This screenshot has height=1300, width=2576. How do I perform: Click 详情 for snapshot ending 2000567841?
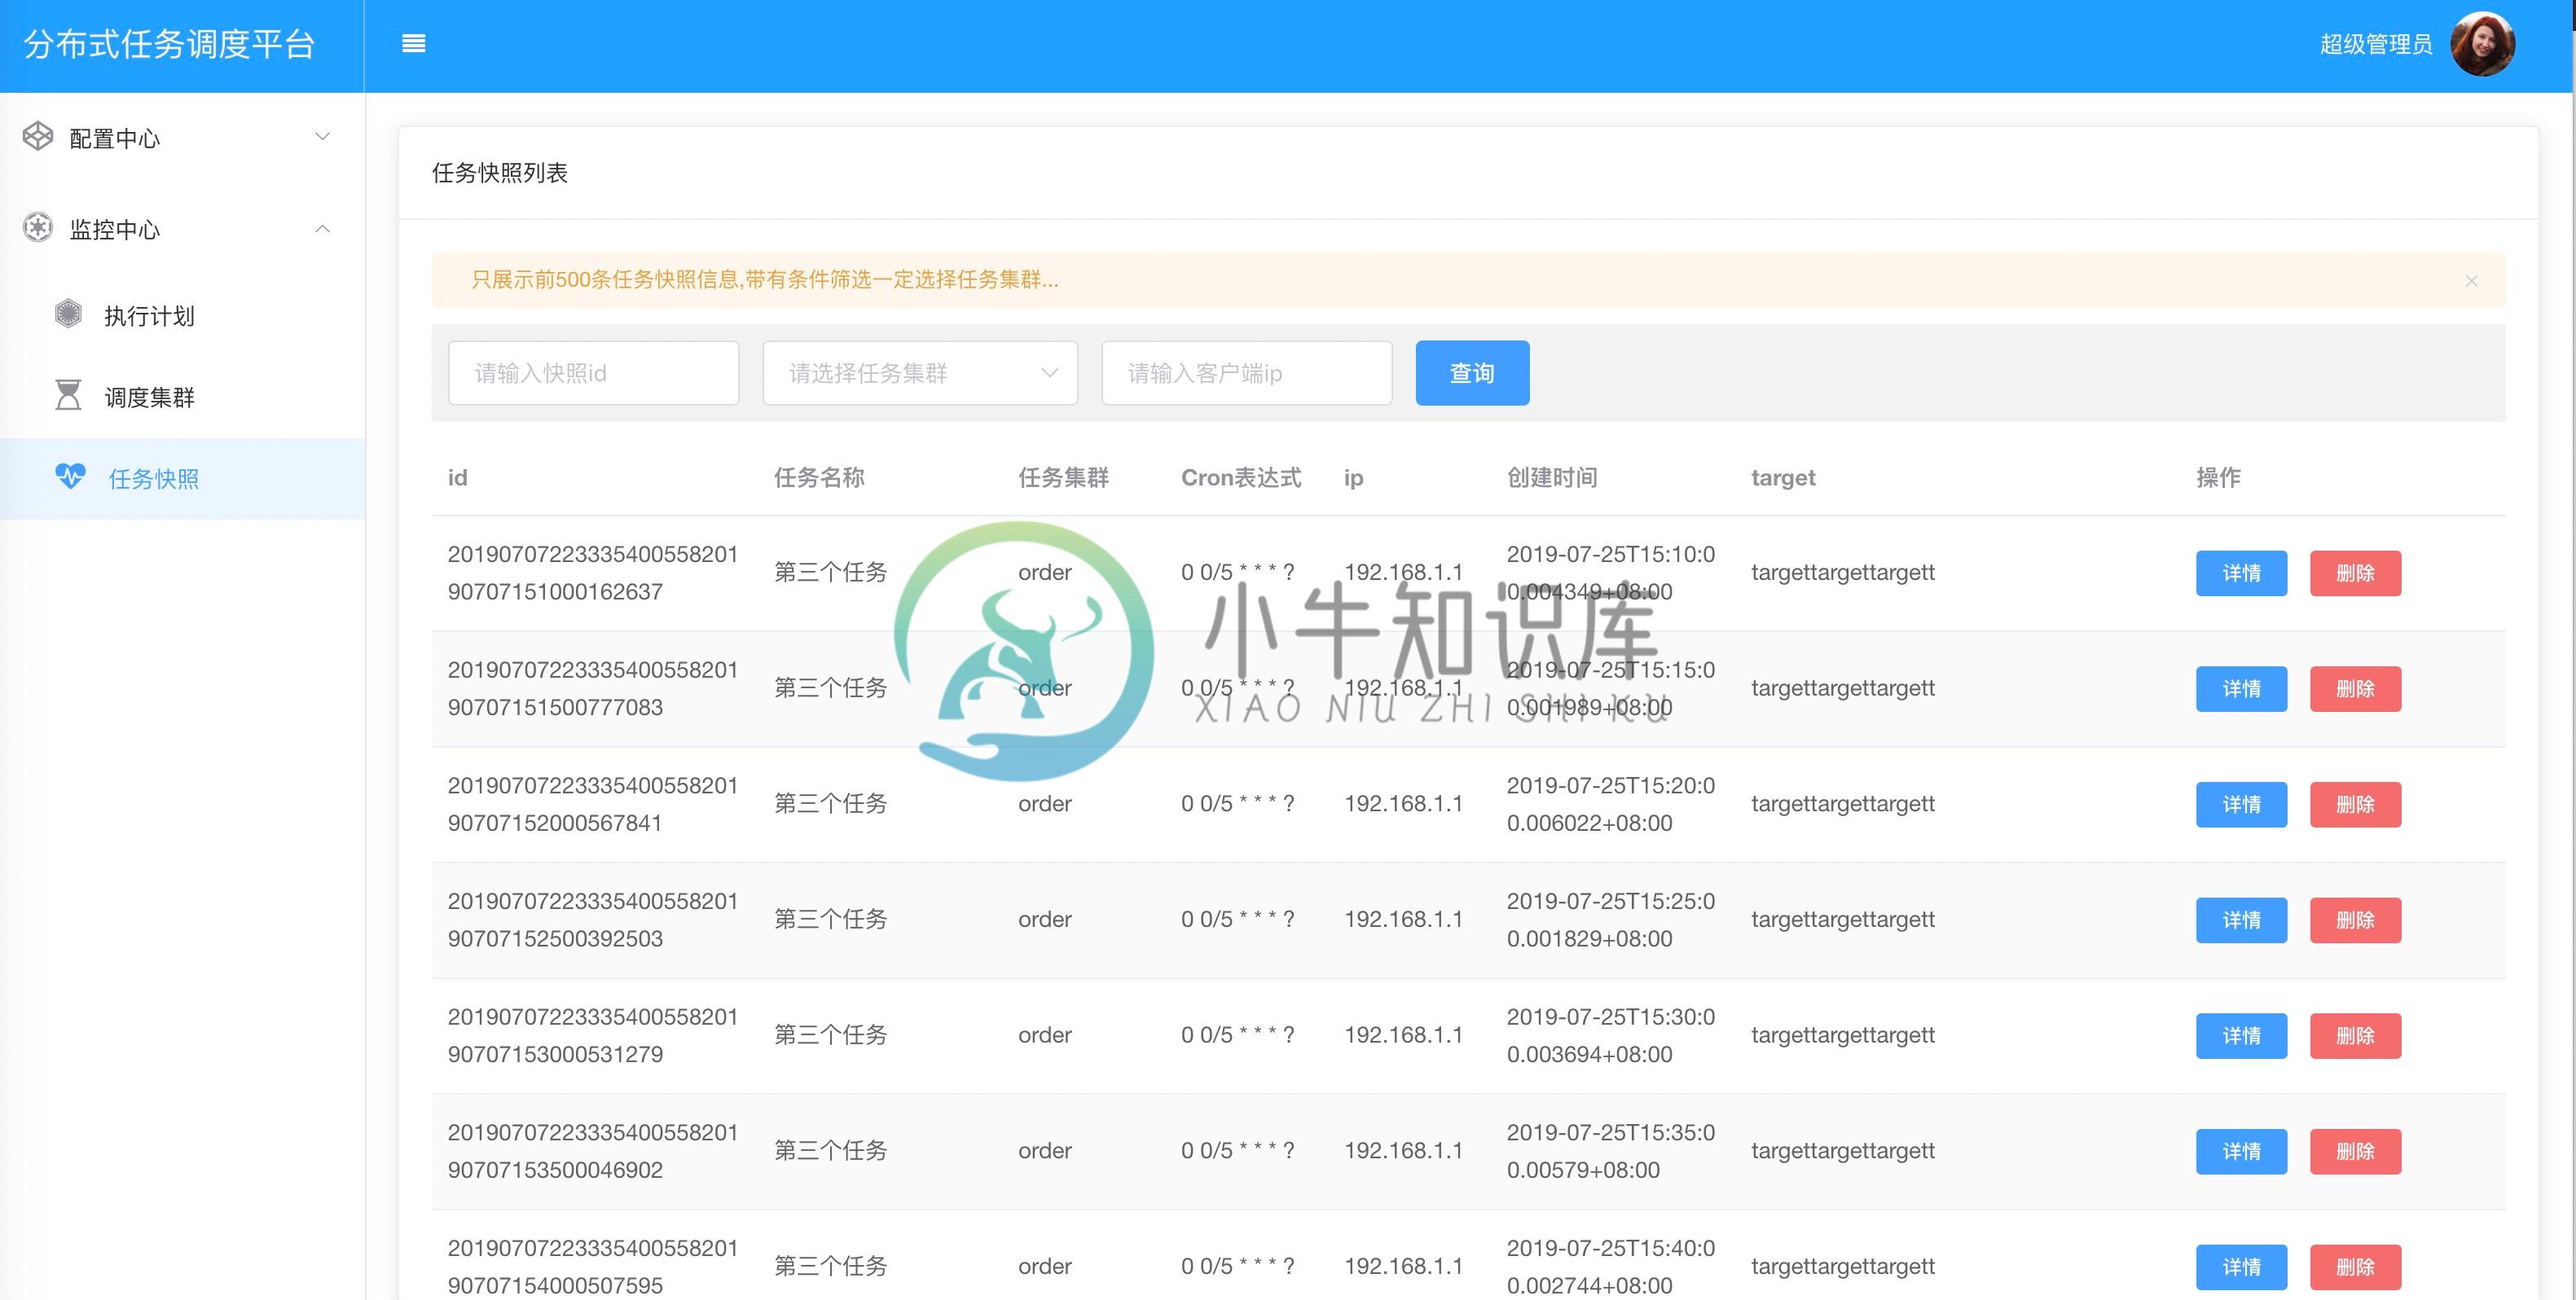2241,805
